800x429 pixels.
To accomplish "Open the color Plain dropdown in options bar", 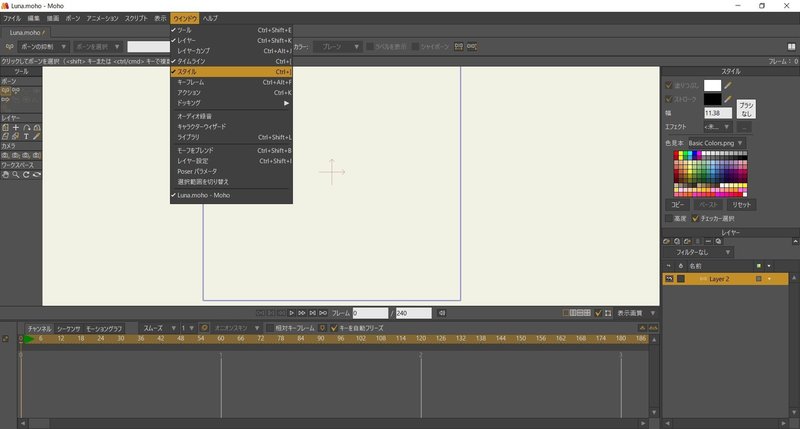I will pos(337,46).
